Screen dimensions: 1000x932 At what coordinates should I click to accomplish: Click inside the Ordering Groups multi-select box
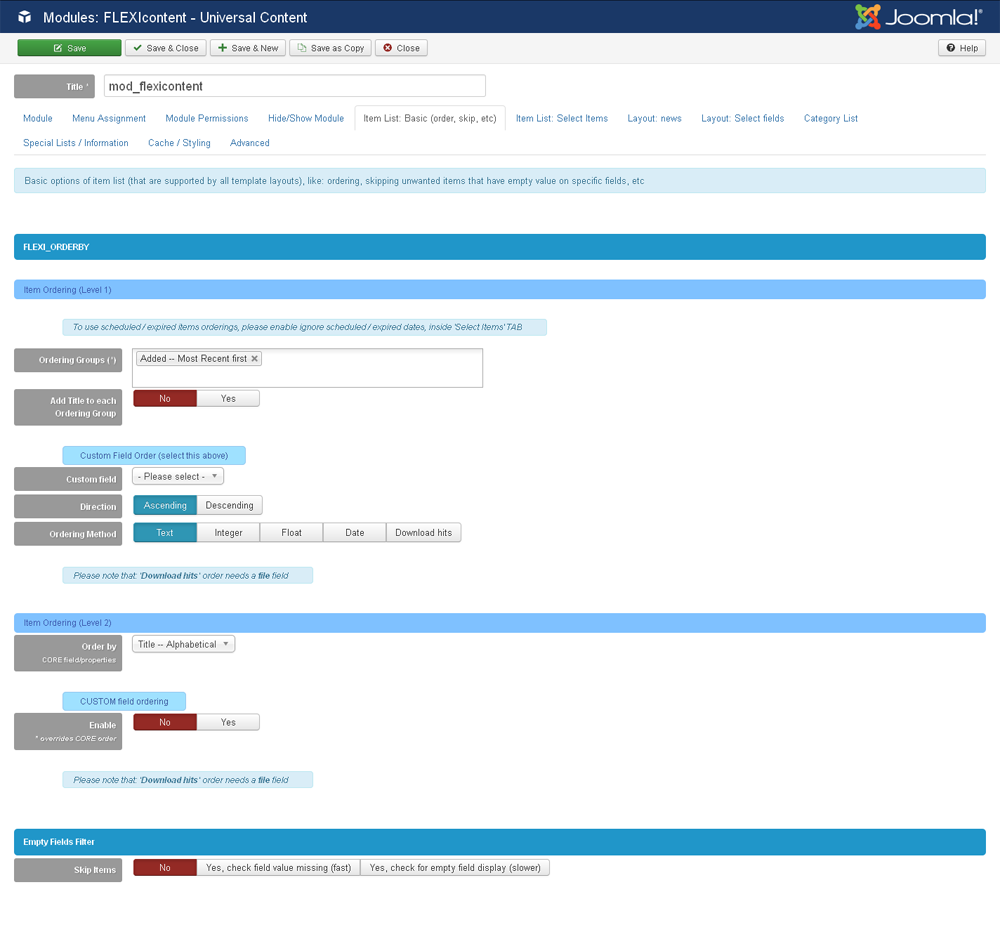point(307,368)
